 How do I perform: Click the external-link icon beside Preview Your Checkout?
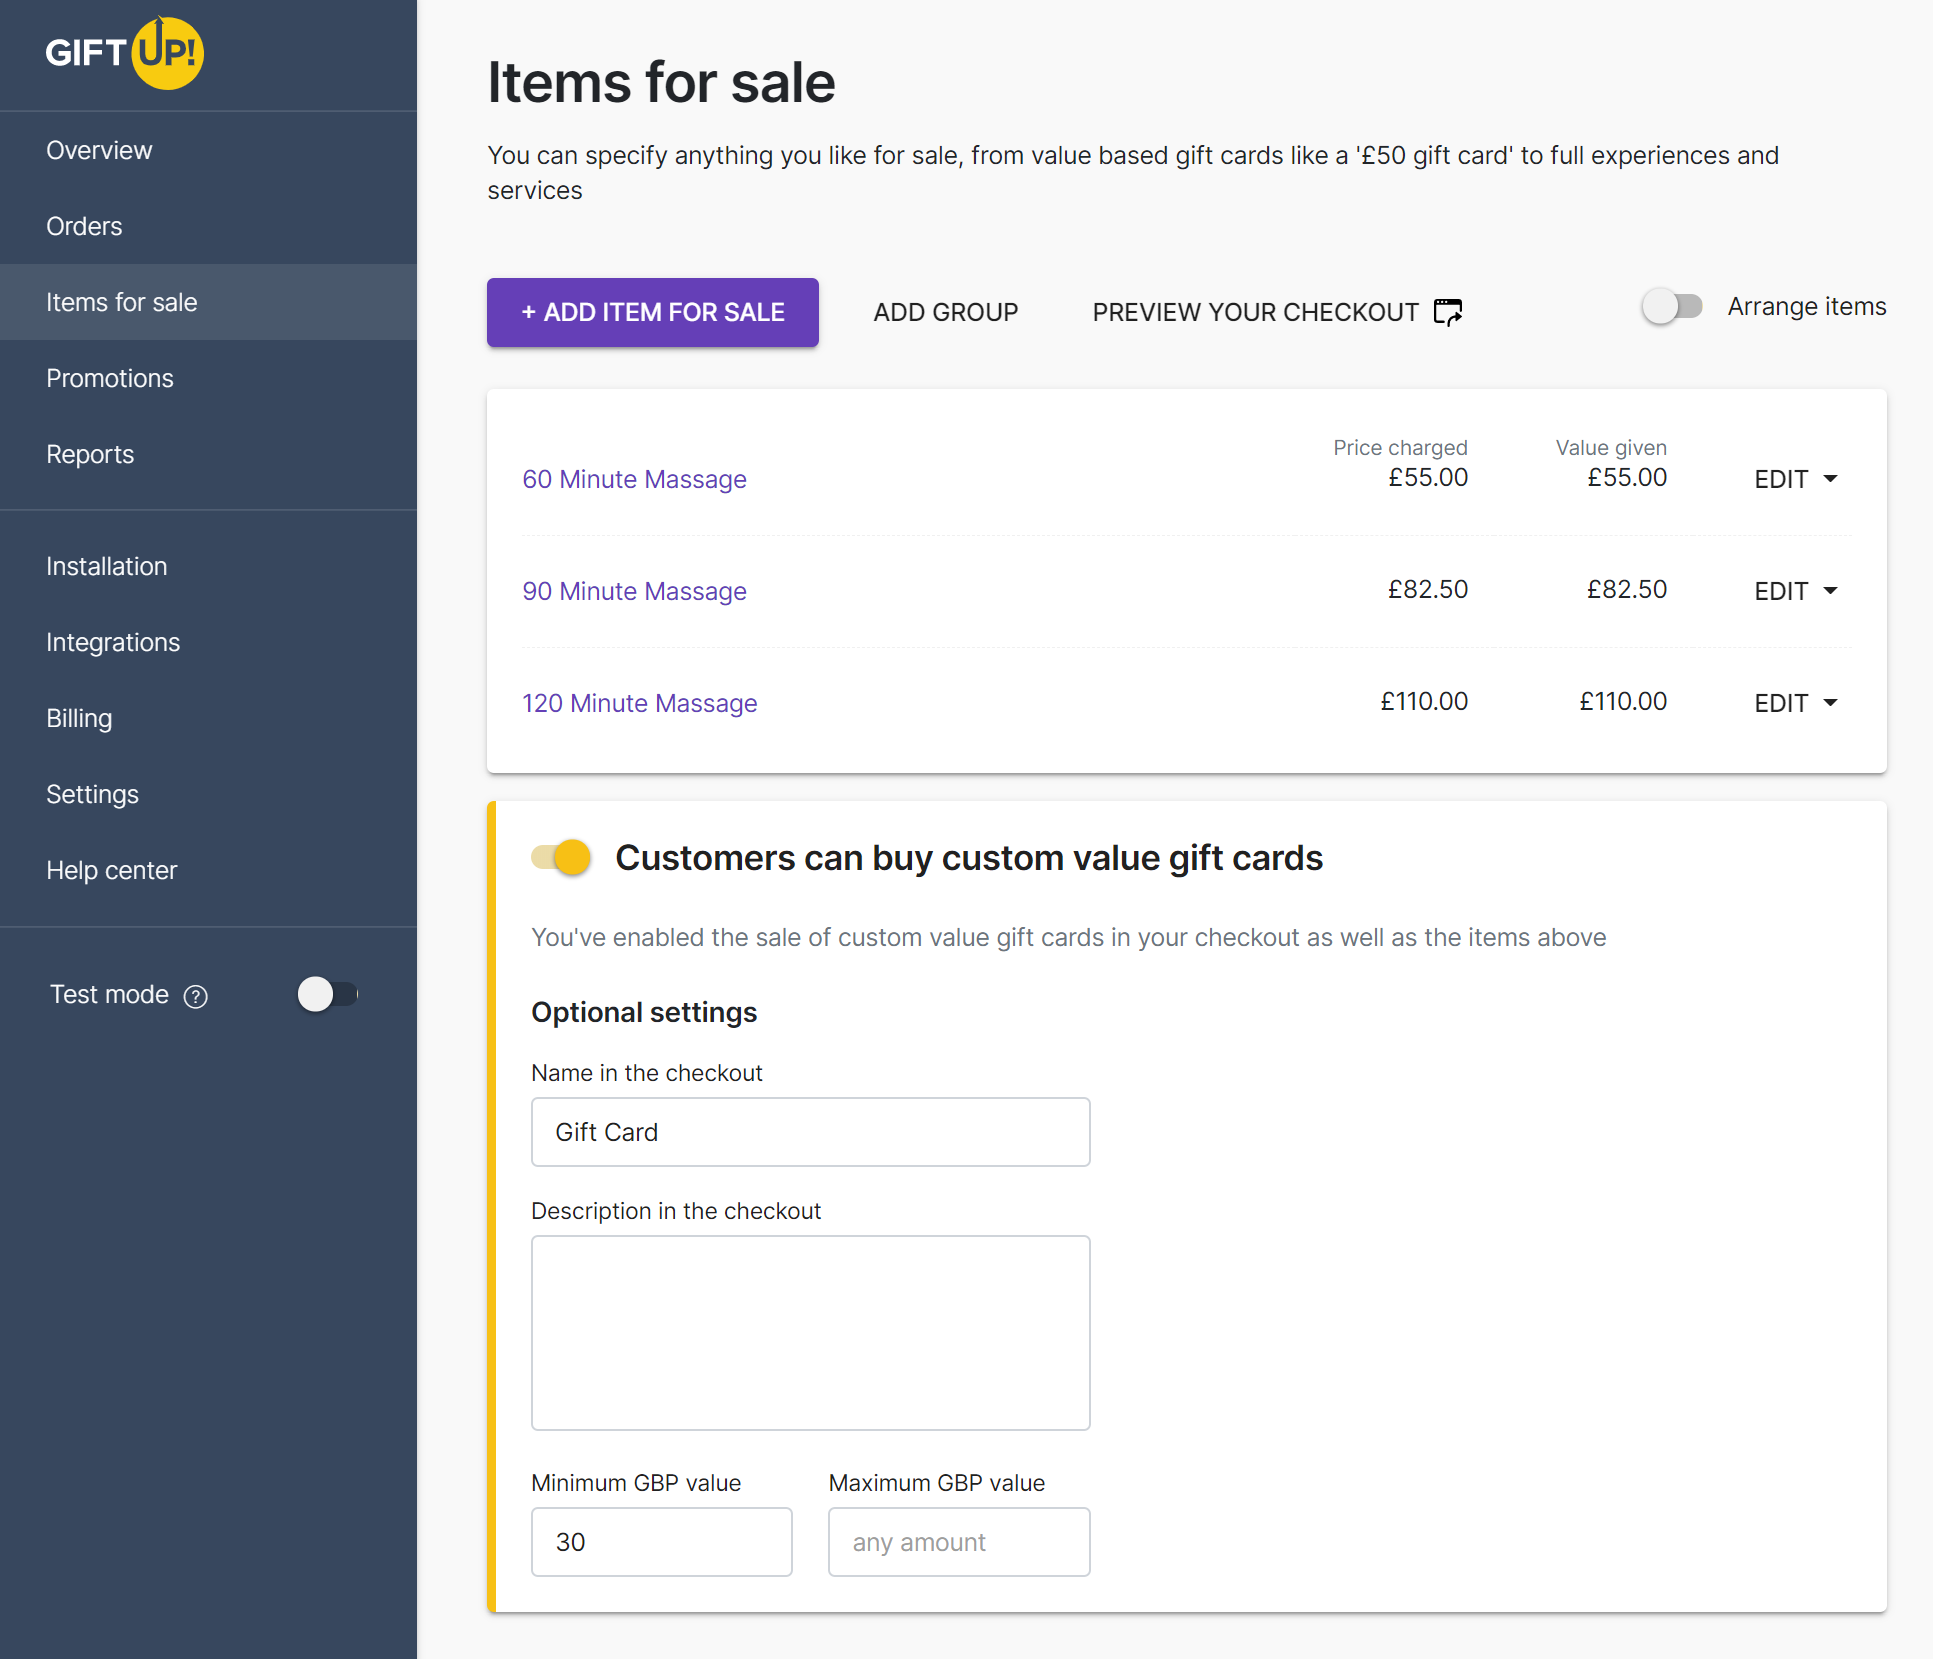click(x=1448, y=312)
